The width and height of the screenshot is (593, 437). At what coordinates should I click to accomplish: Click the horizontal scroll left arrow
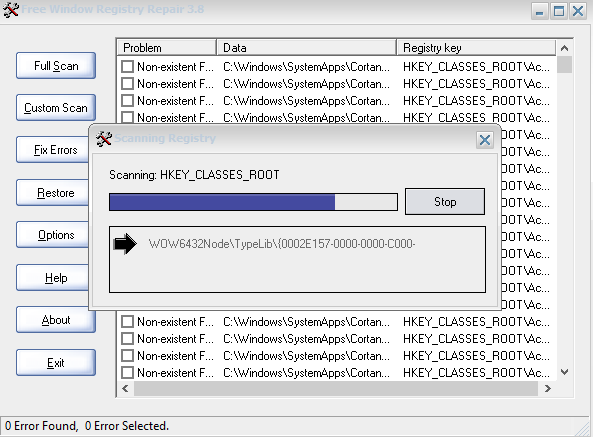(126, 388)
